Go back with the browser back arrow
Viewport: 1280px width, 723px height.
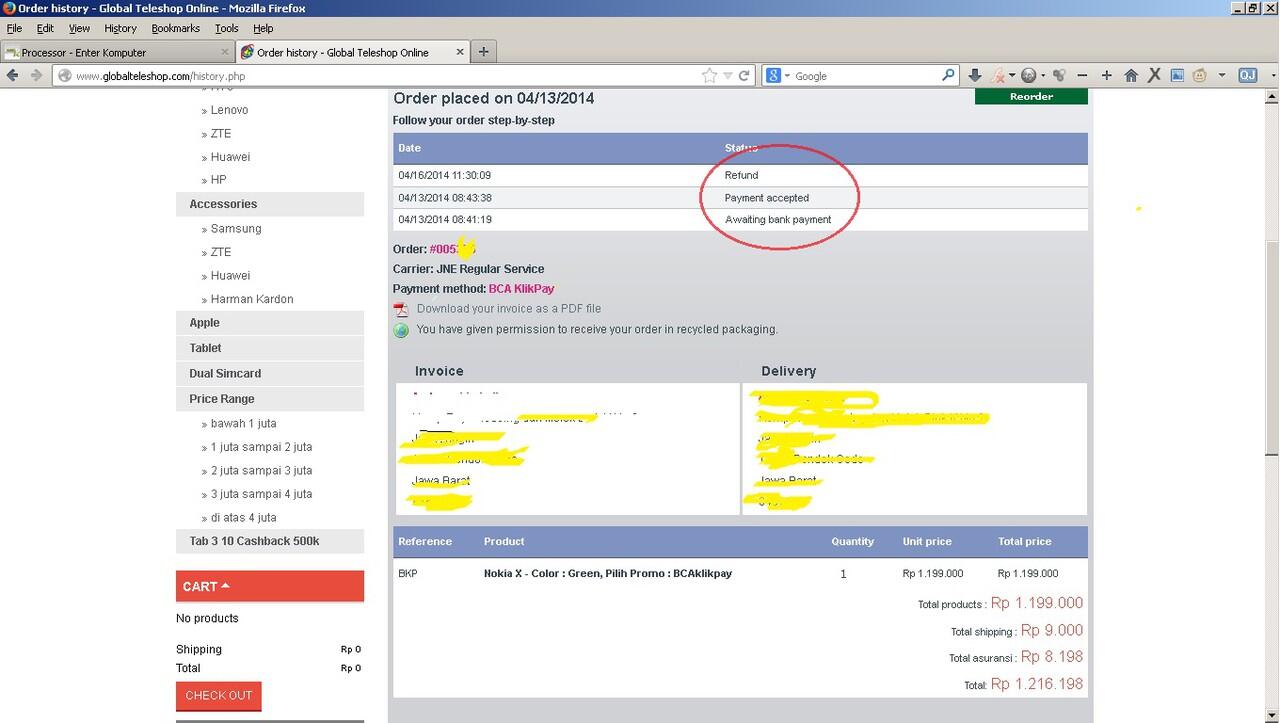[x=13, y=75]
